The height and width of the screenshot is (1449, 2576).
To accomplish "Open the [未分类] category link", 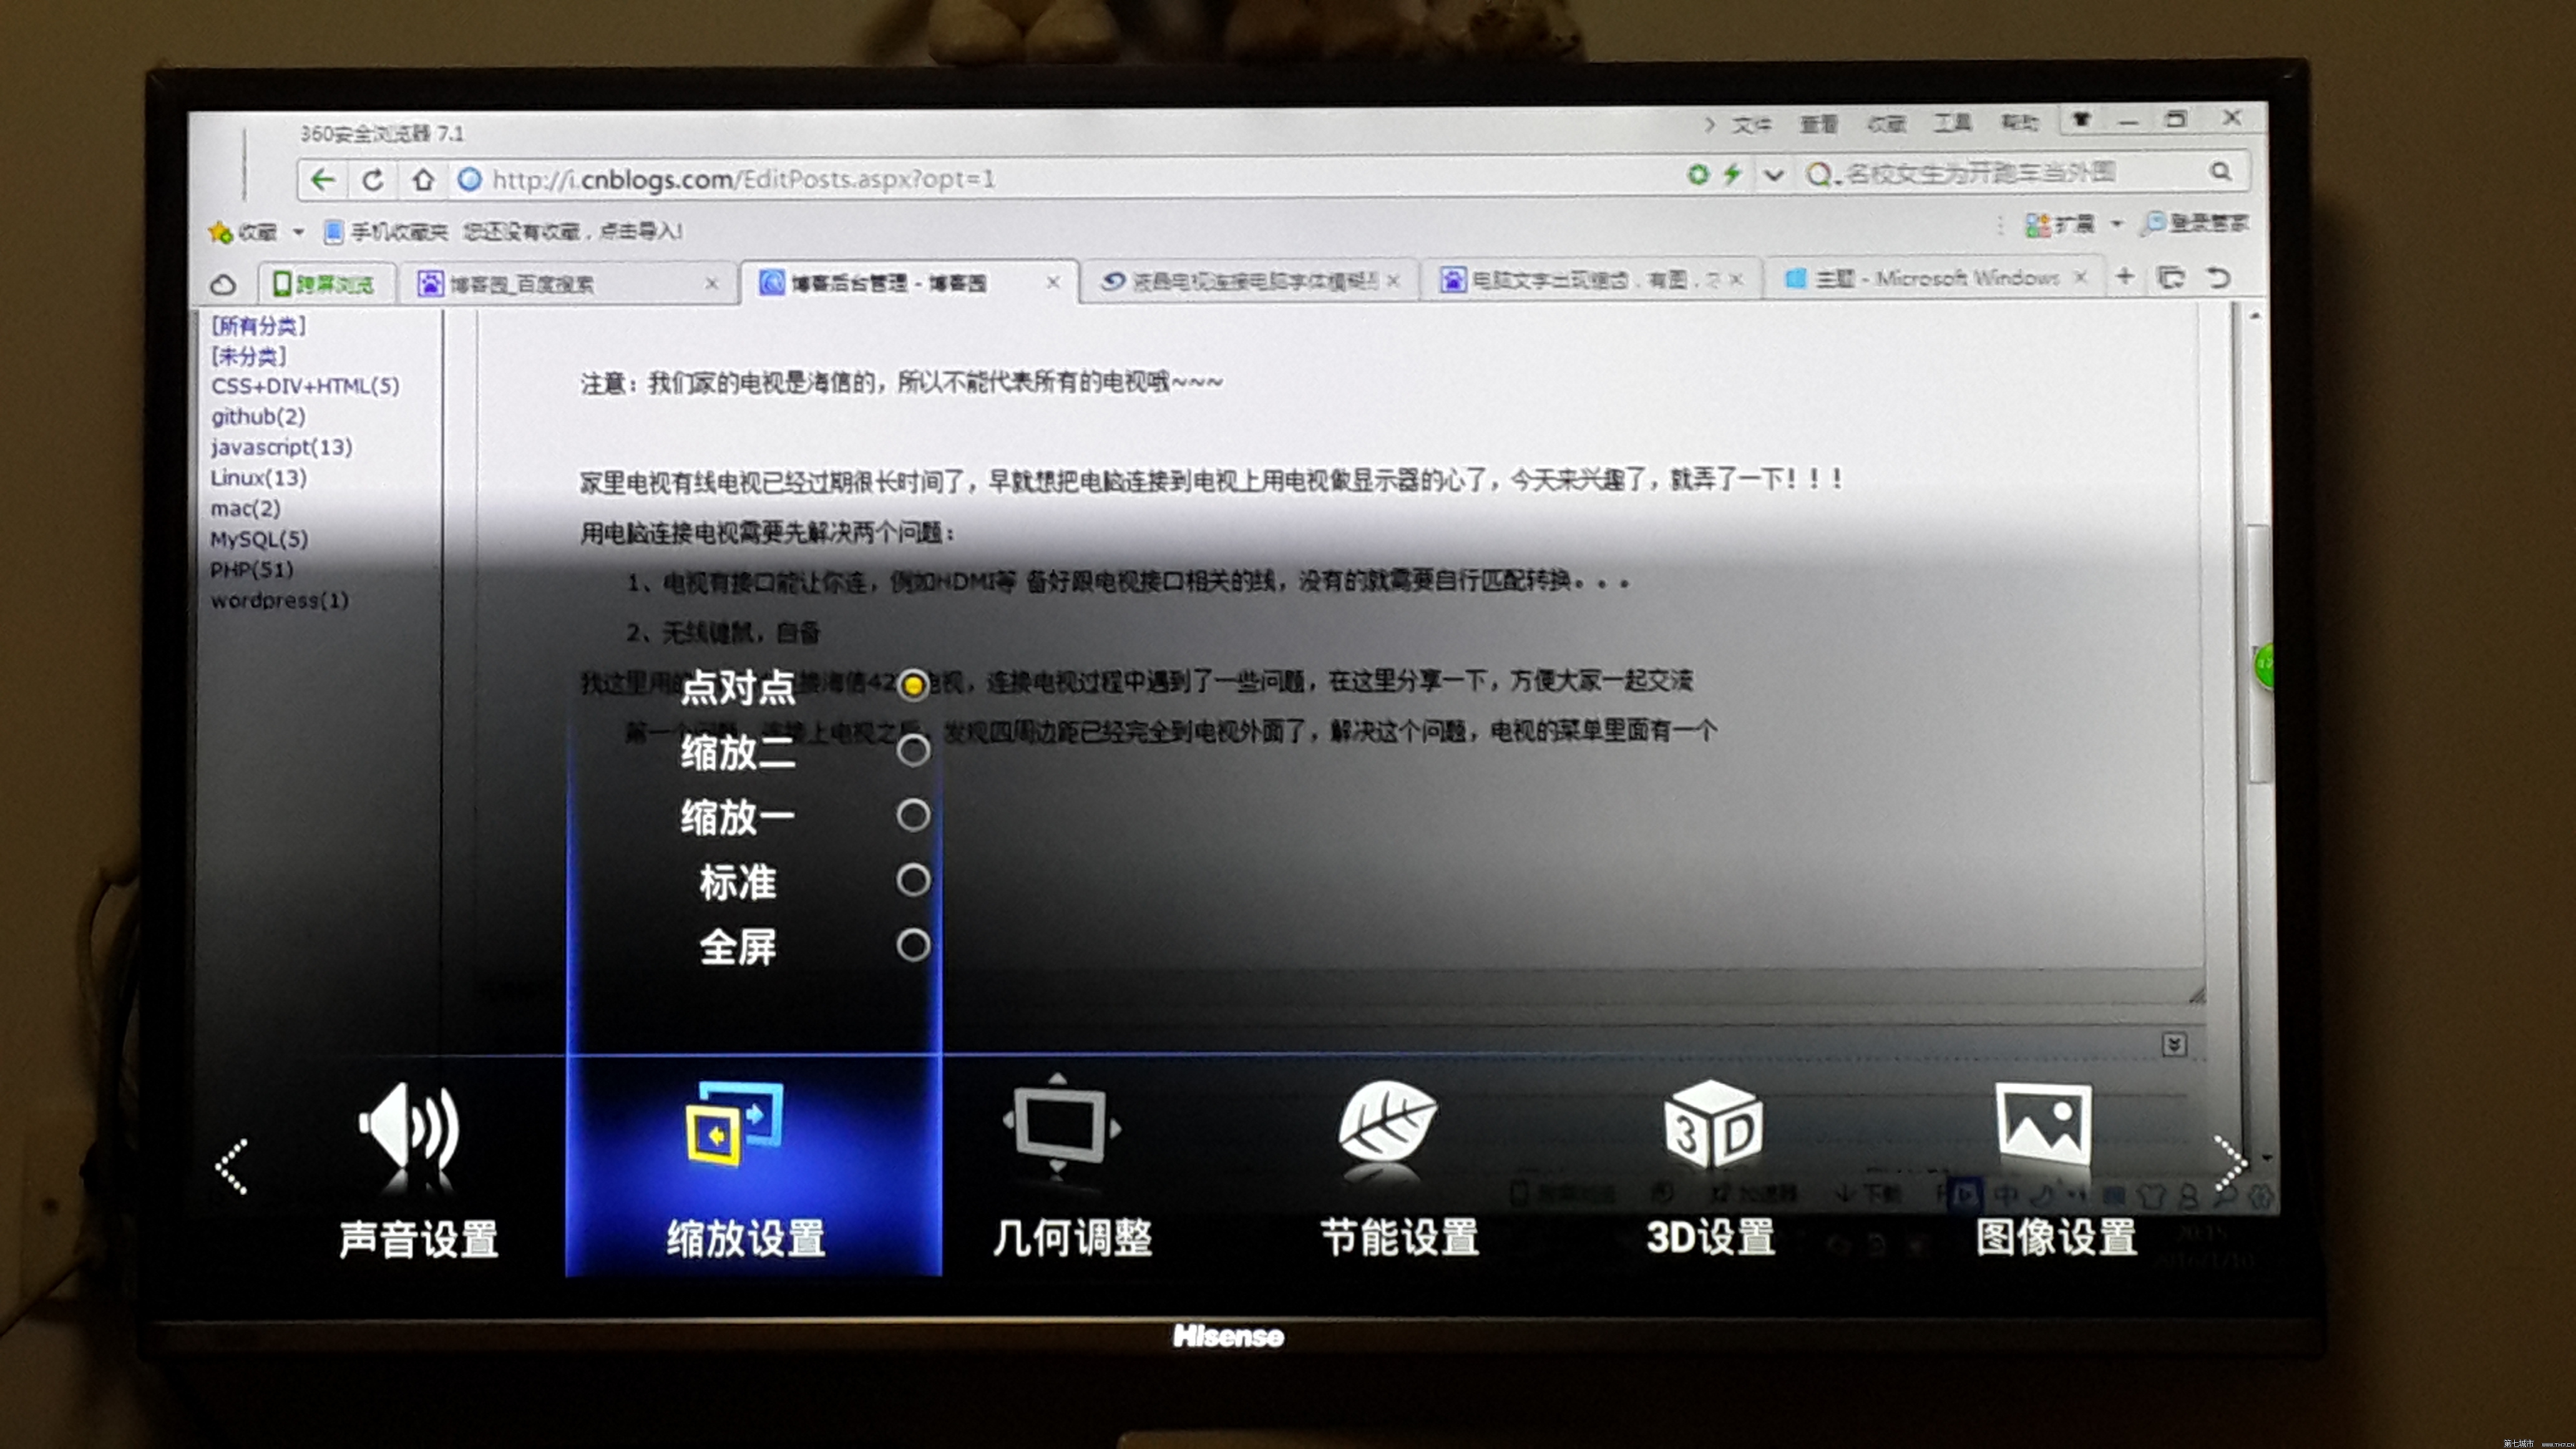I will [248, 355].
